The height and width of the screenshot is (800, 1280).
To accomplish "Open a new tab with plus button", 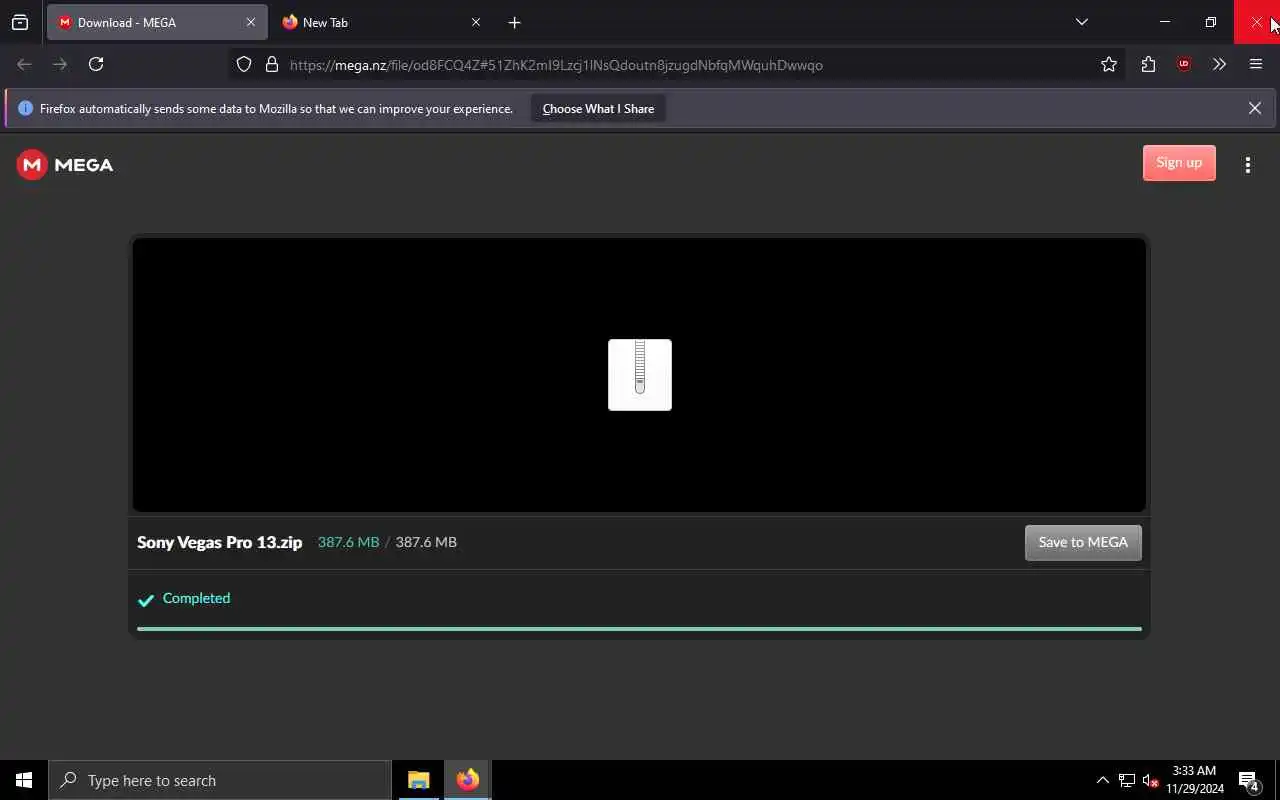I will point(514,22).
